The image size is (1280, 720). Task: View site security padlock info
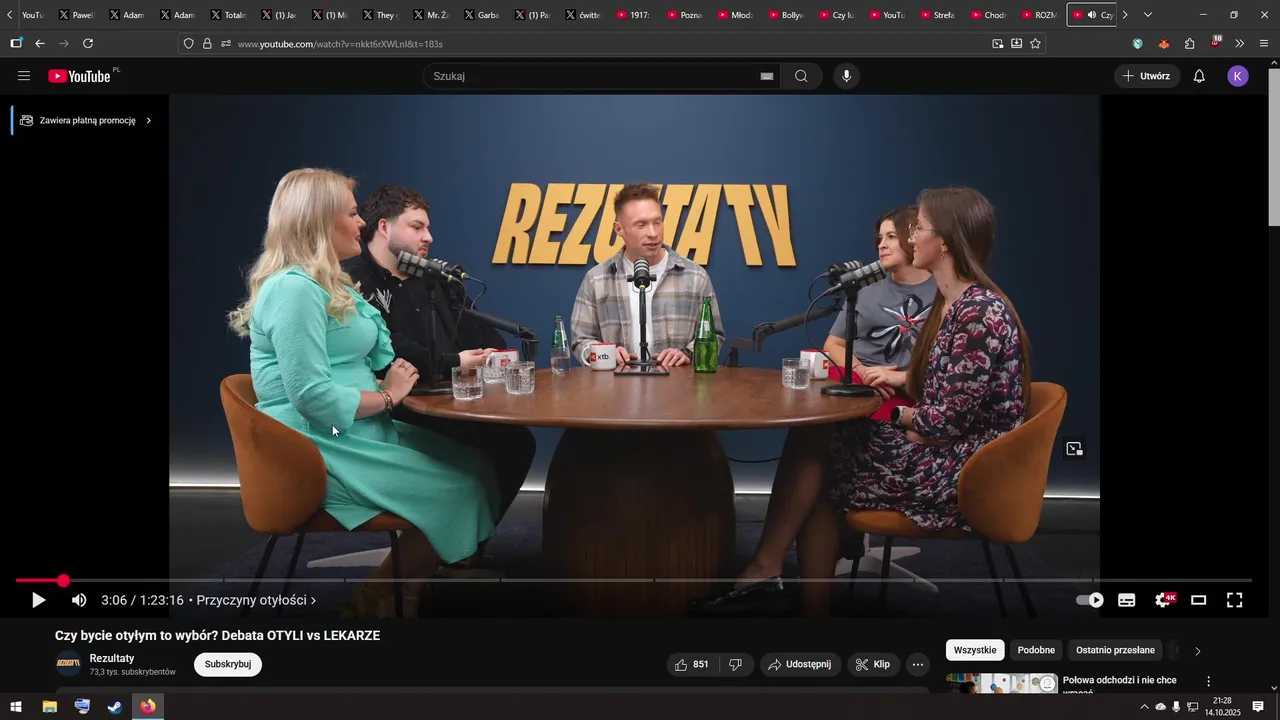[x=207, y=43]
